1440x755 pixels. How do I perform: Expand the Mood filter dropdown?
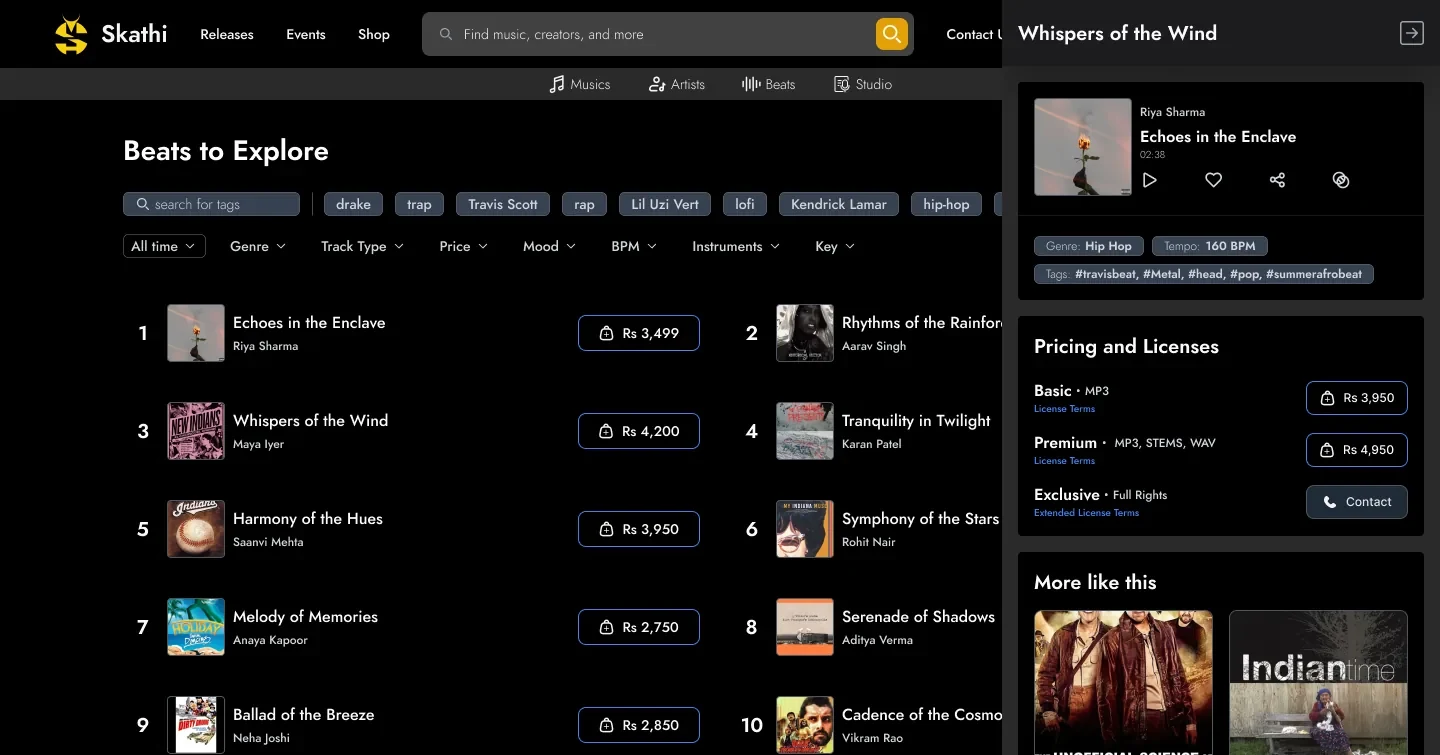pos(550,246)
